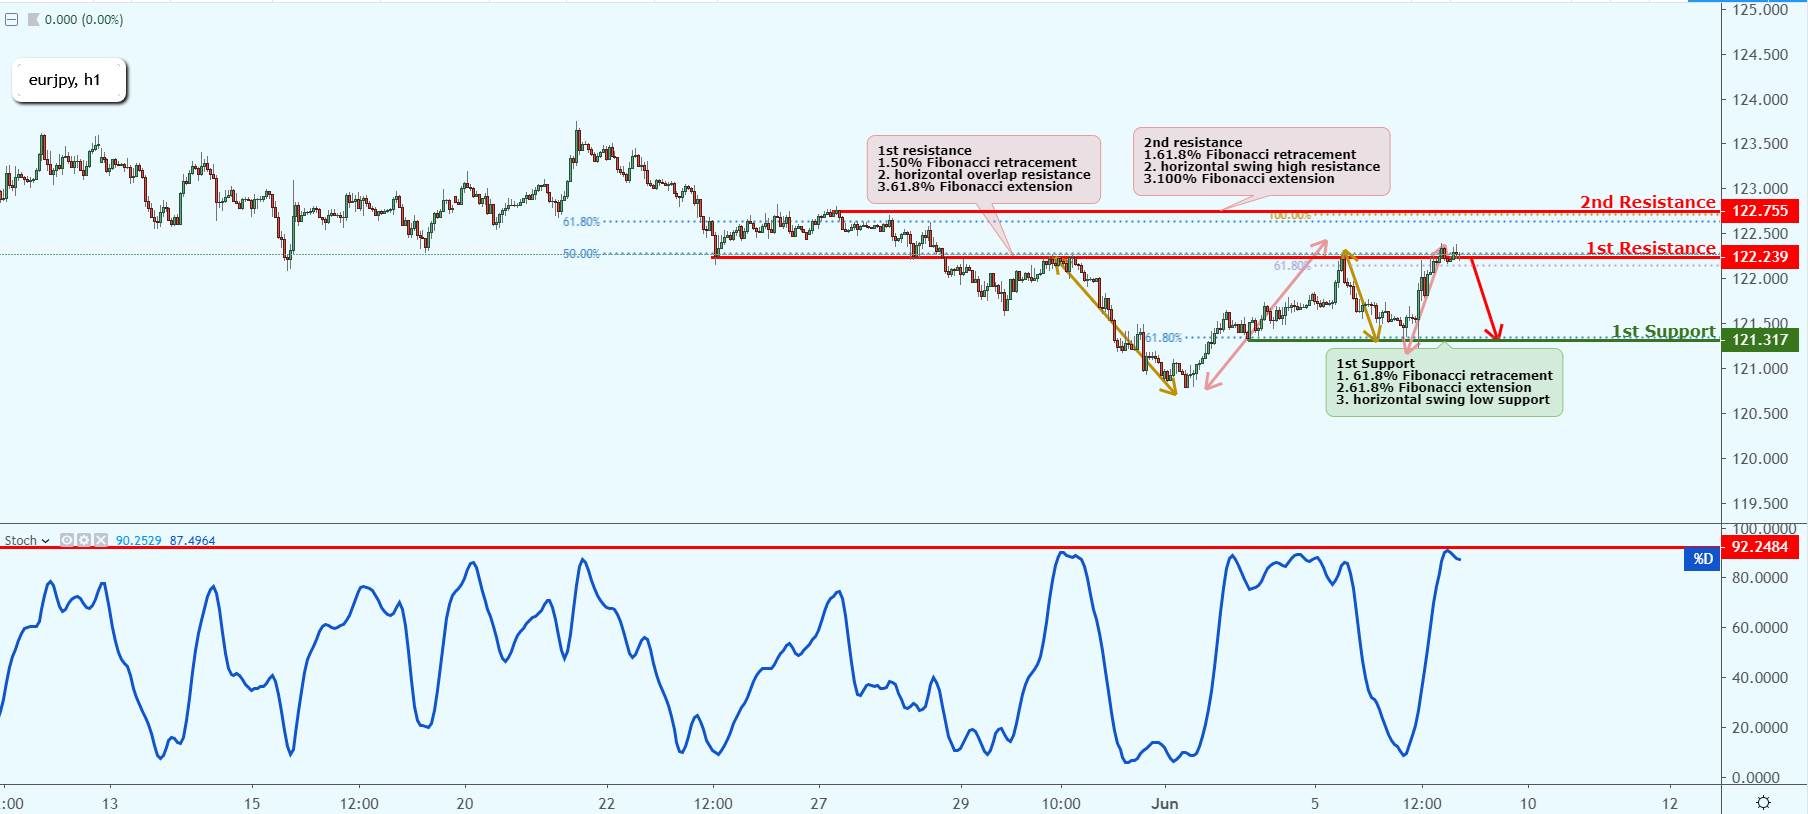Viewport: 1808px width, 814px height.
Task: Click the 10:00 label on time axis
Action: 1061,803
